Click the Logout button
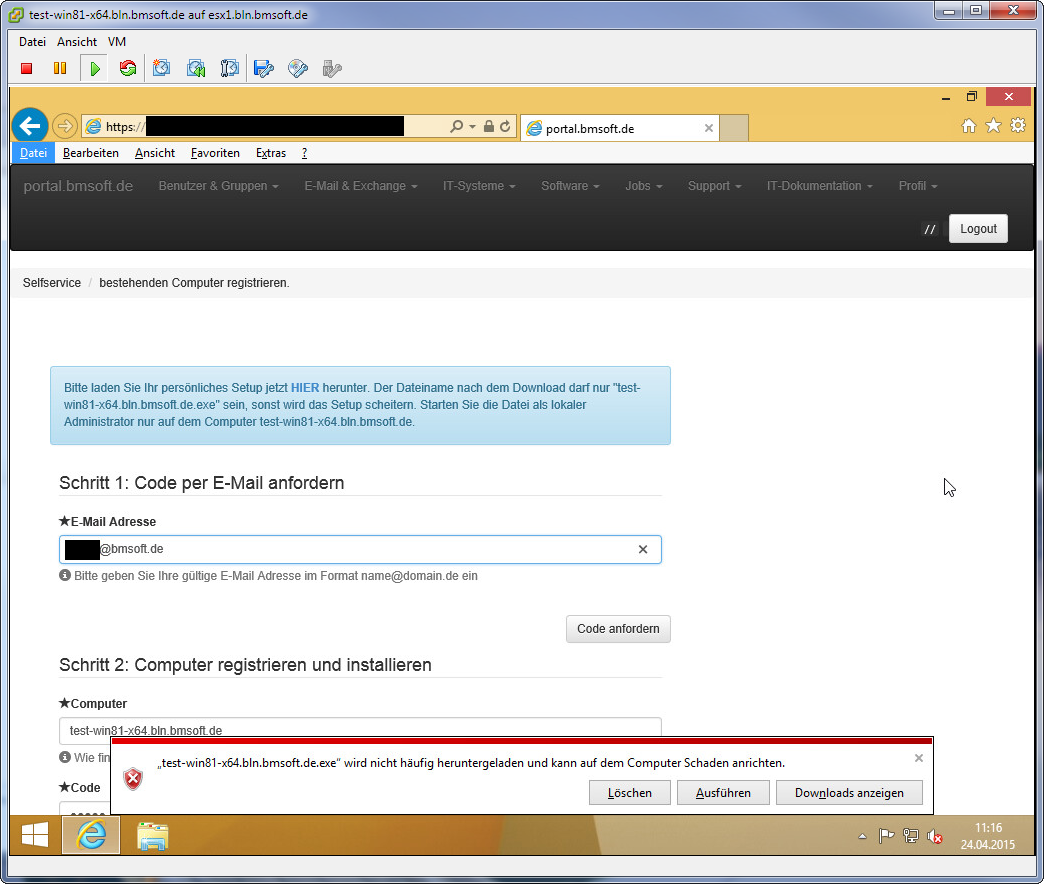Viewport: 1044px width, 884px height. coord(978,228)
